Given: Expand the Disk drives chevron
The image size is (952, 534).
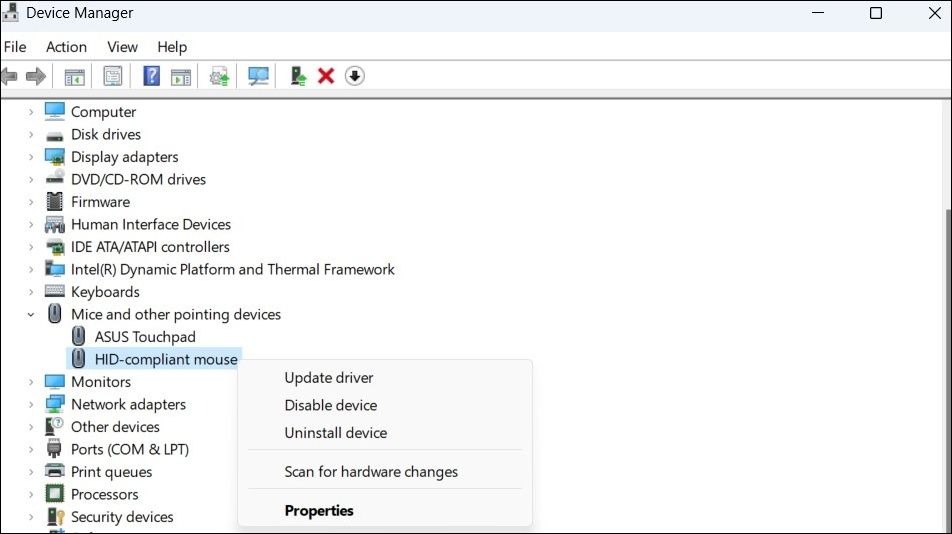Looking at the screenshot, I should pos(31,134).
